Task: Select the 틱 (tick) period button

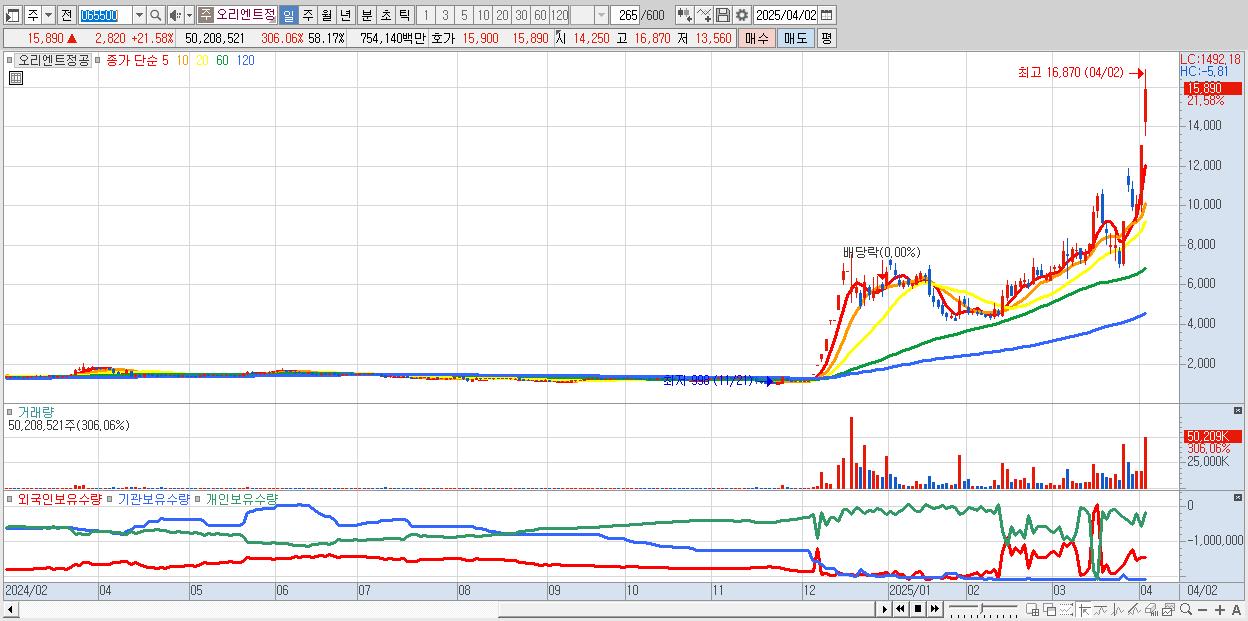Action: tap(405, 15)
